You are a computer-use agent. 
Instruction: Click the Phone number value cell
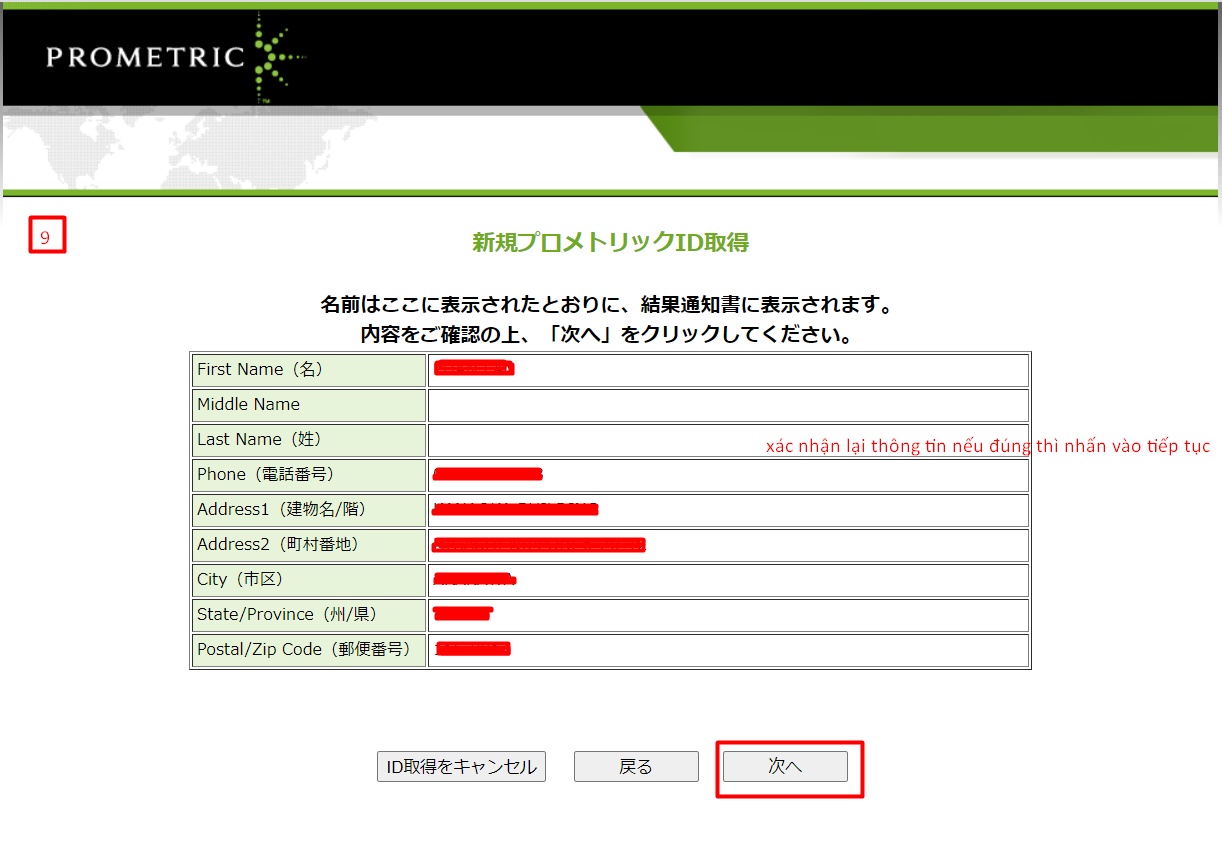tap(728, 475)
